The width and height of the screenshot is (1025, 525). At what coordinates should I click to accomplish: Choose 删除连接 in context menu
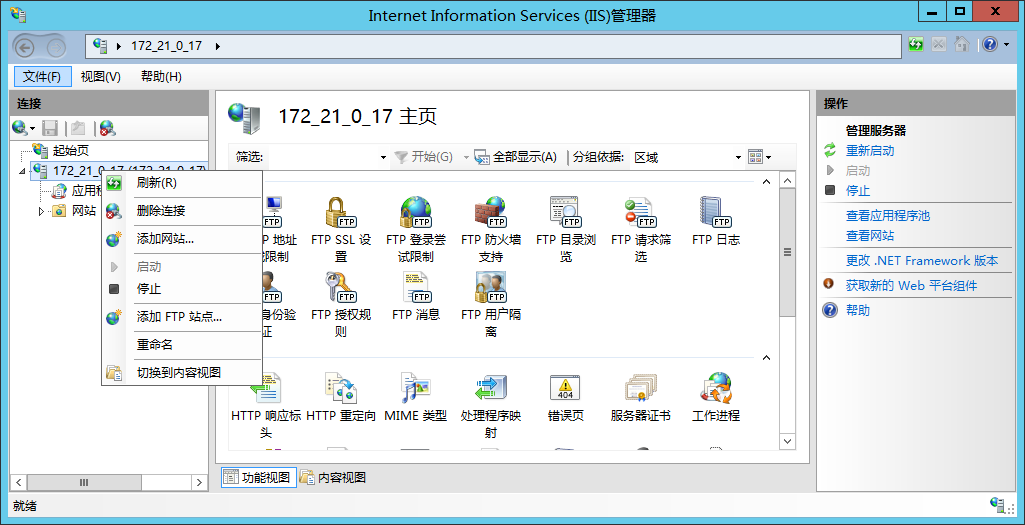[x=182, y=211]
